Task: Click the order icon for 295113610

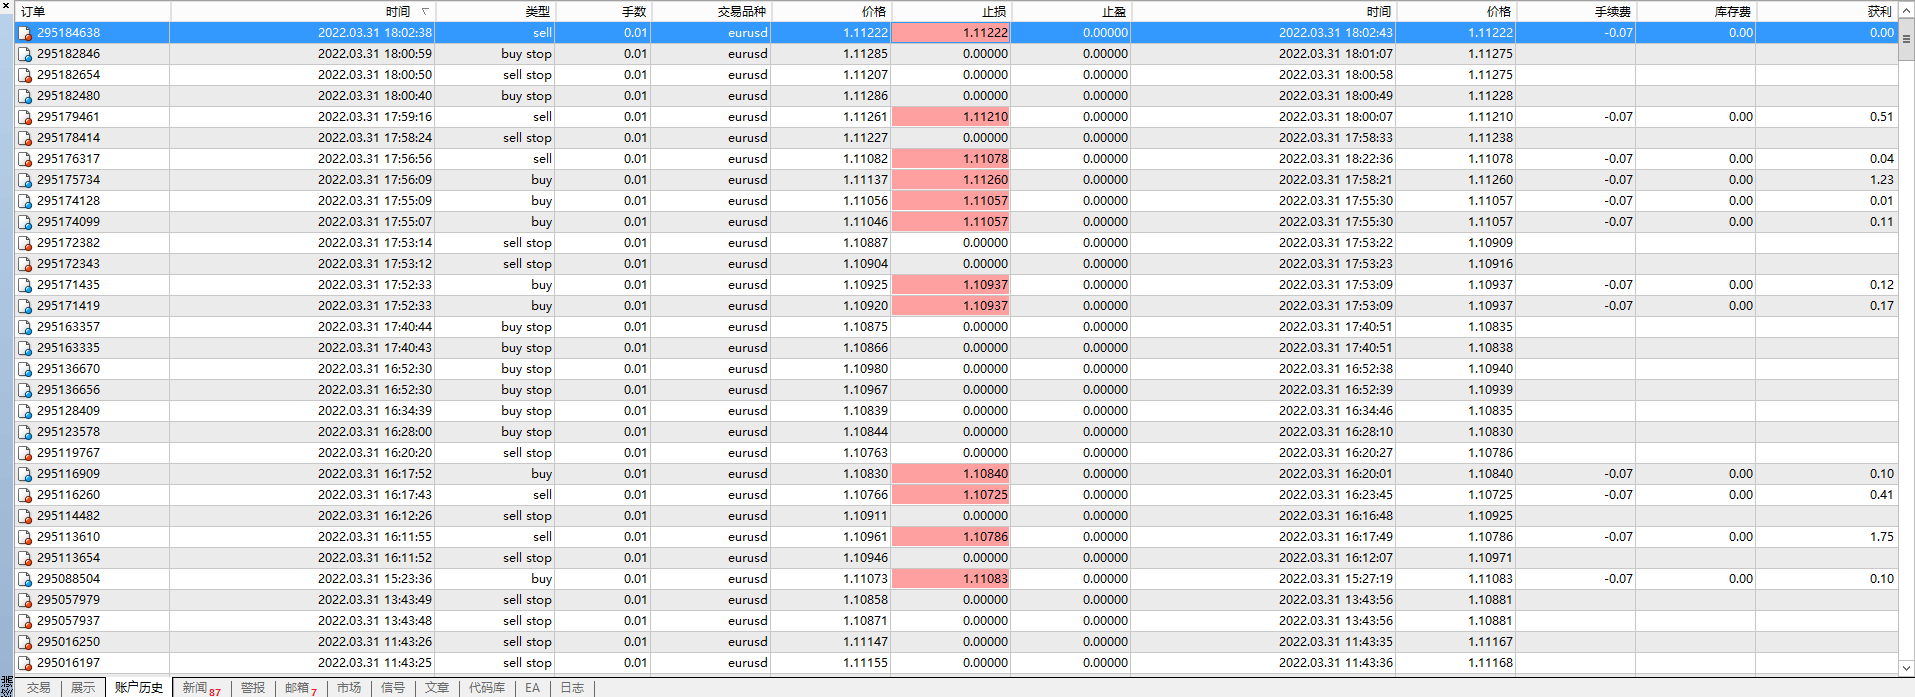Action: (25, 537)
